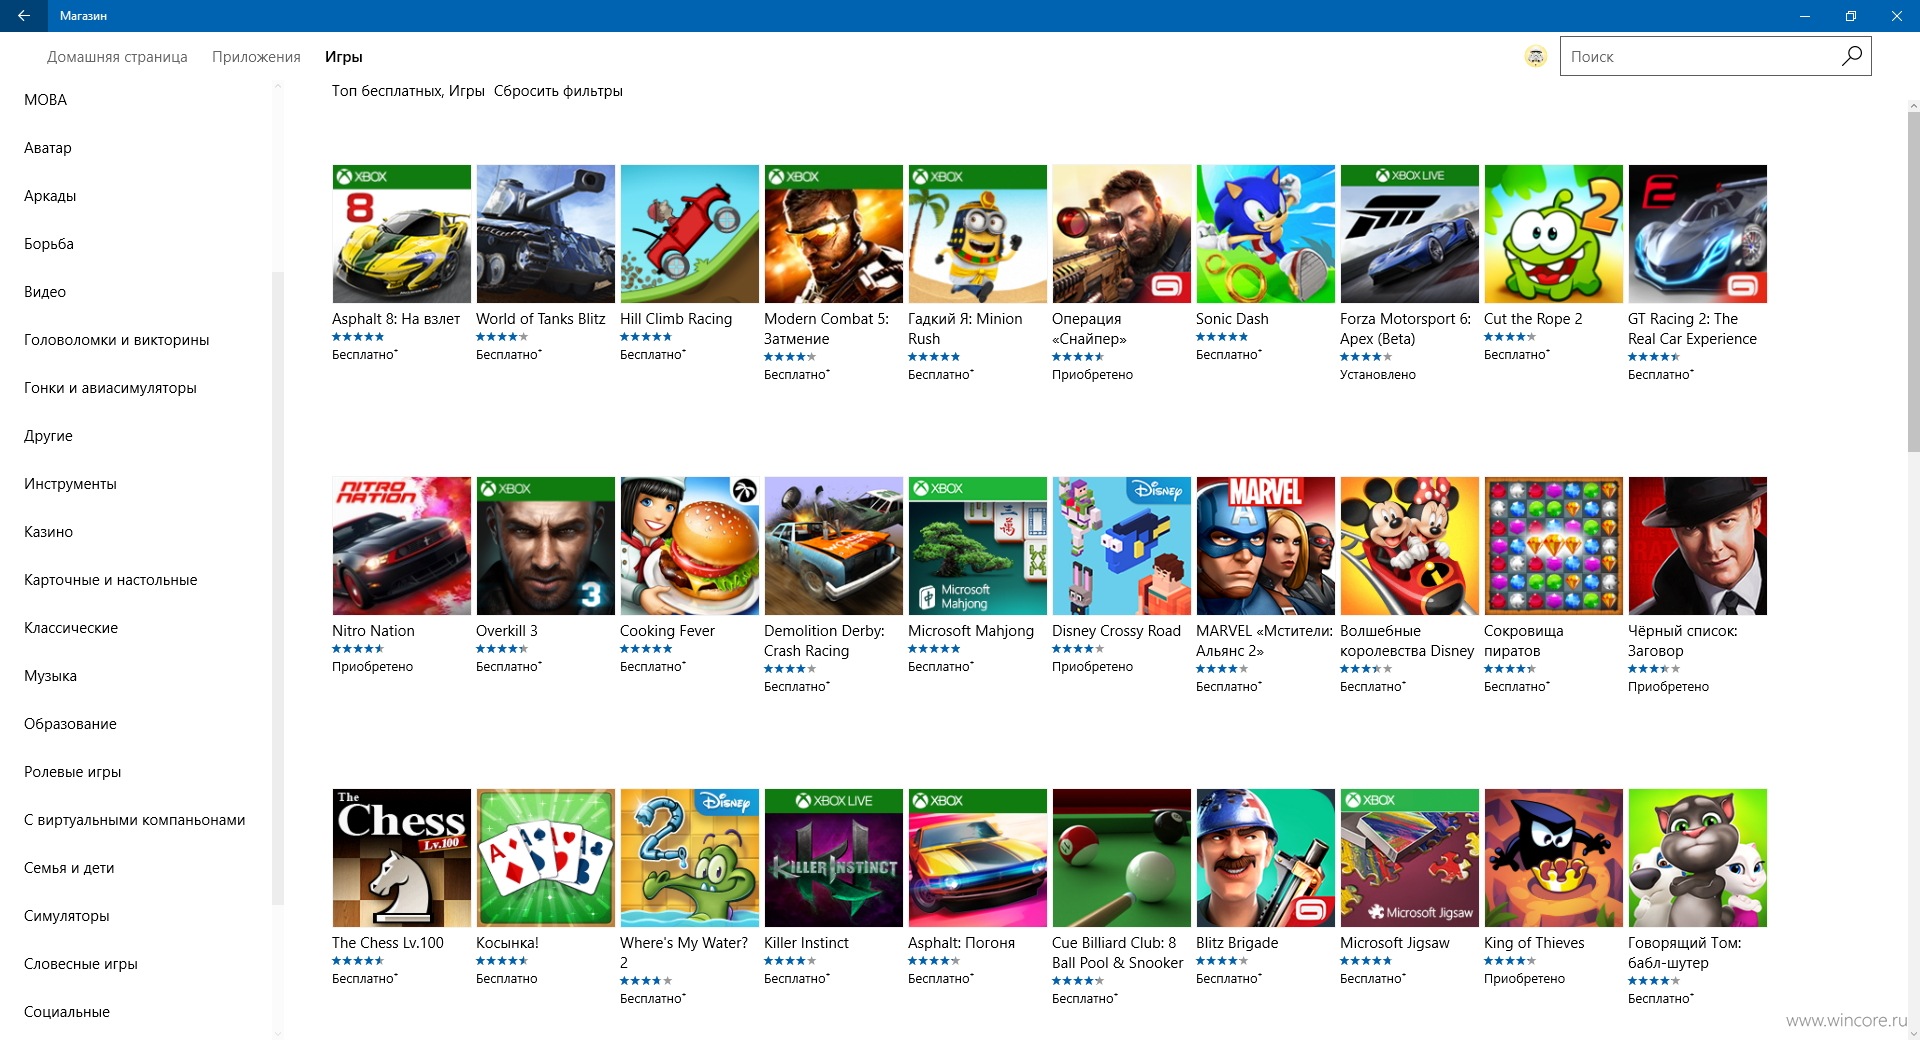Screen dimensions: 1920x1040
Task: Click the back arrow in the title bar
Action: [23, 16]
